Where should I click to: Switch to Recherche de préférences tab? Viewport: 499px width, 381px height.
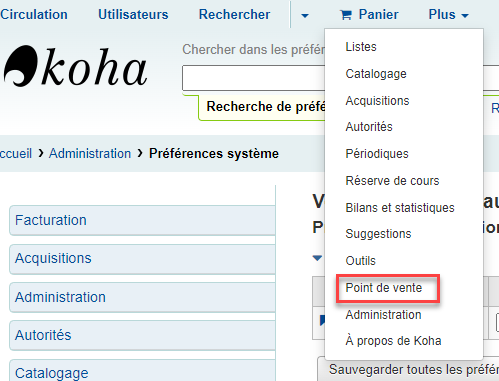(x=262, y=107)
